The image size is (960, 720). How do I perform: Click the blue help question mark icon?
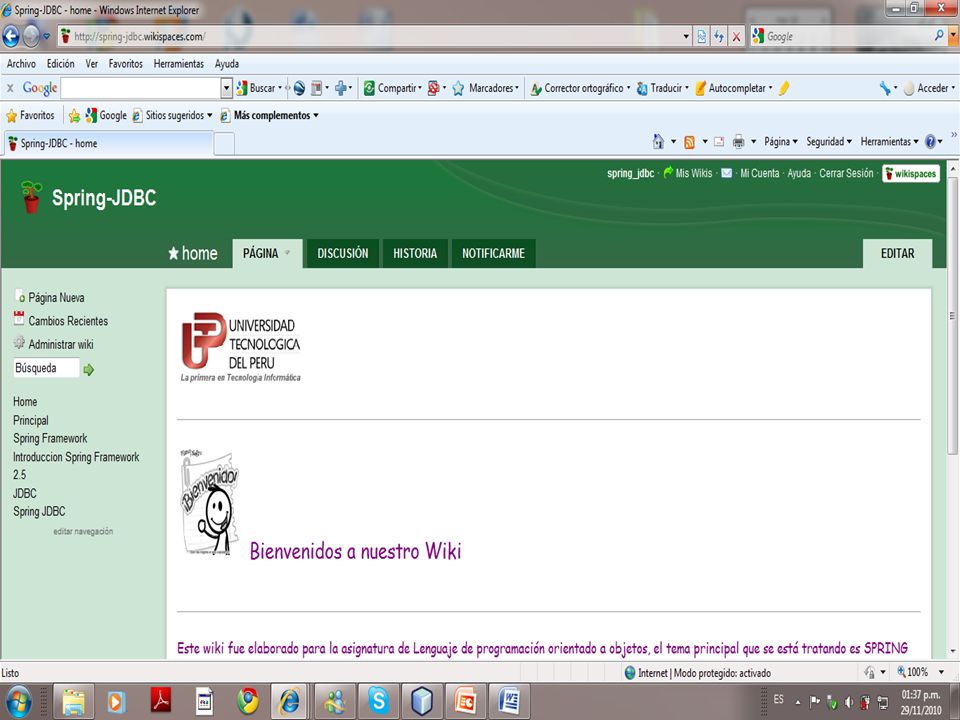pyautogui.click(x=930, y=141)
